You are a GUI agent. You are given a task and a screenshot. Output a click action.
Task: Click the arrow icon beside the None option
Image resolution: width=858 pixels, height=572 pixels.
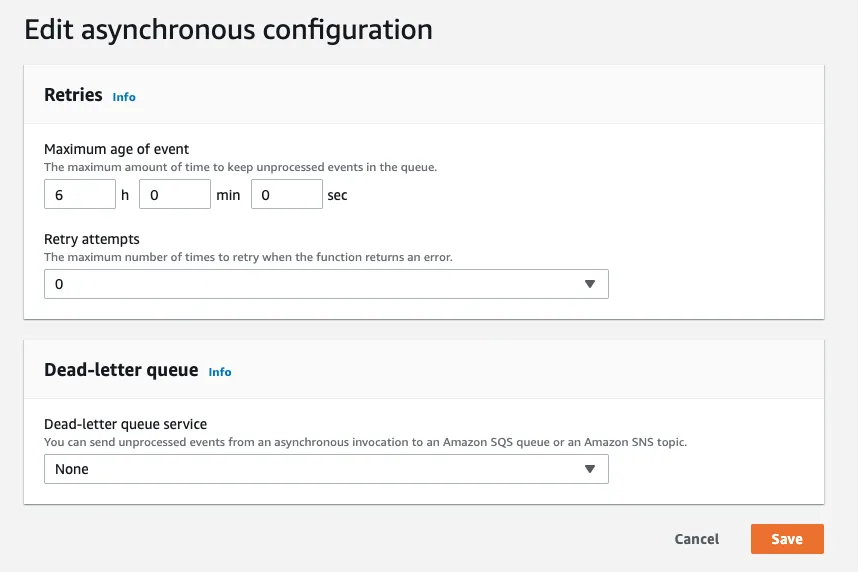point(589,469)
